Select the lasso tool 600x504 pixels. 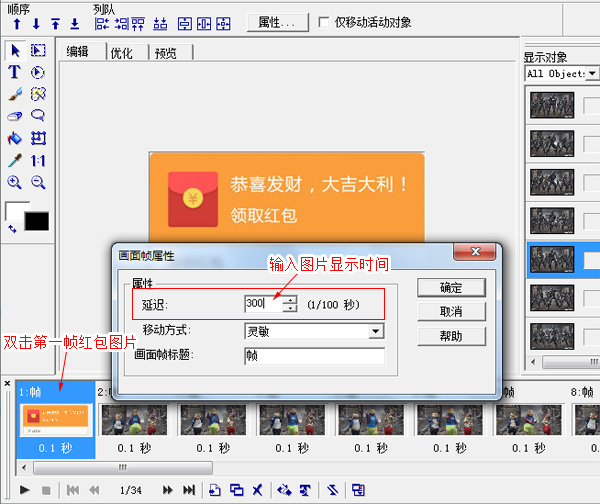tap(38, 116)
